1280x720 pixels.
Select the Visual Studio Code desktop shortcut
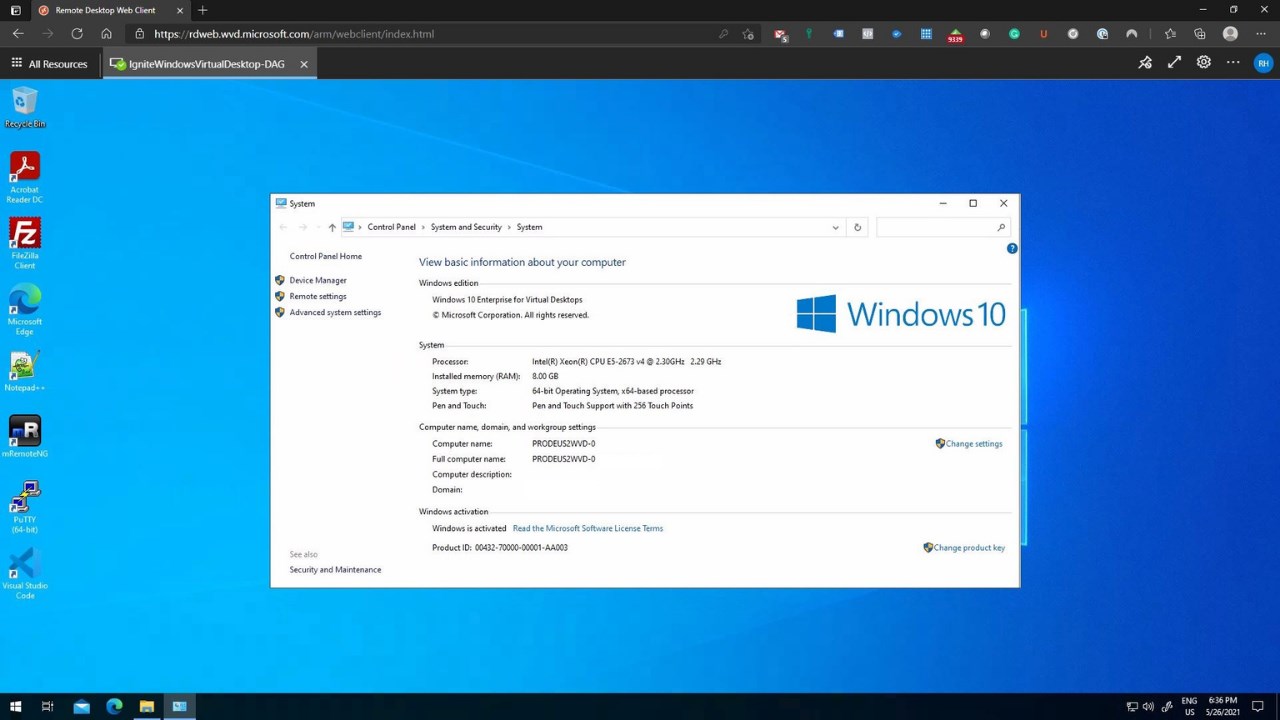25,573
